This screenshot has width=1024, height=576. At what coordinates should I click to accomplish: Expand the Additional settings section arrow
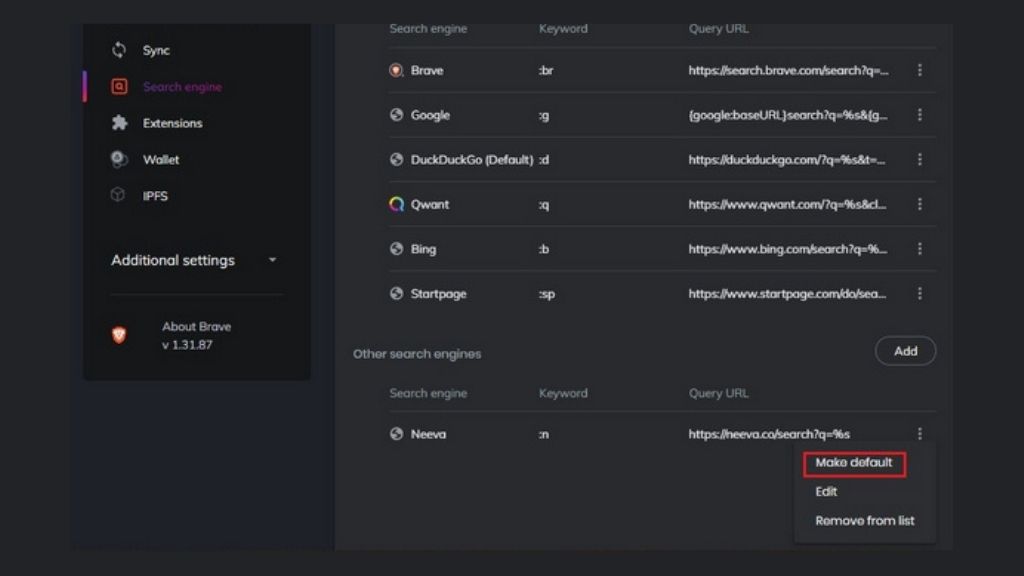point(272,260)
